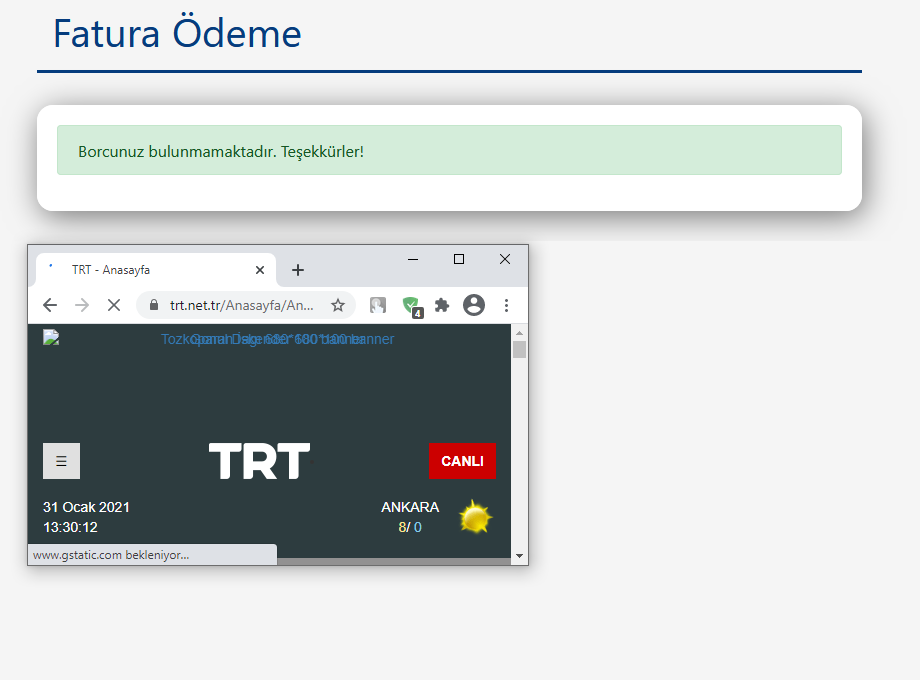The width and height of the screenshot is (920, 680).
Task: Open Chrome's three-dot menu
Action: (x=506, y=305)
